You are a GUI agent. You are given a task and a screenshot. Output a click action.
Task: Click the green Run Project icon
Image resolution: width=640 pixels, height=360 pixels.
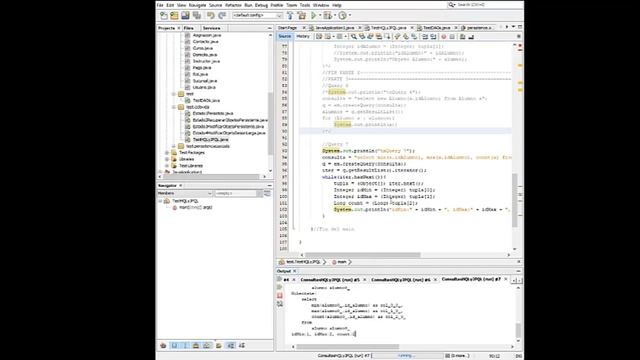click(x=313, y=16)
